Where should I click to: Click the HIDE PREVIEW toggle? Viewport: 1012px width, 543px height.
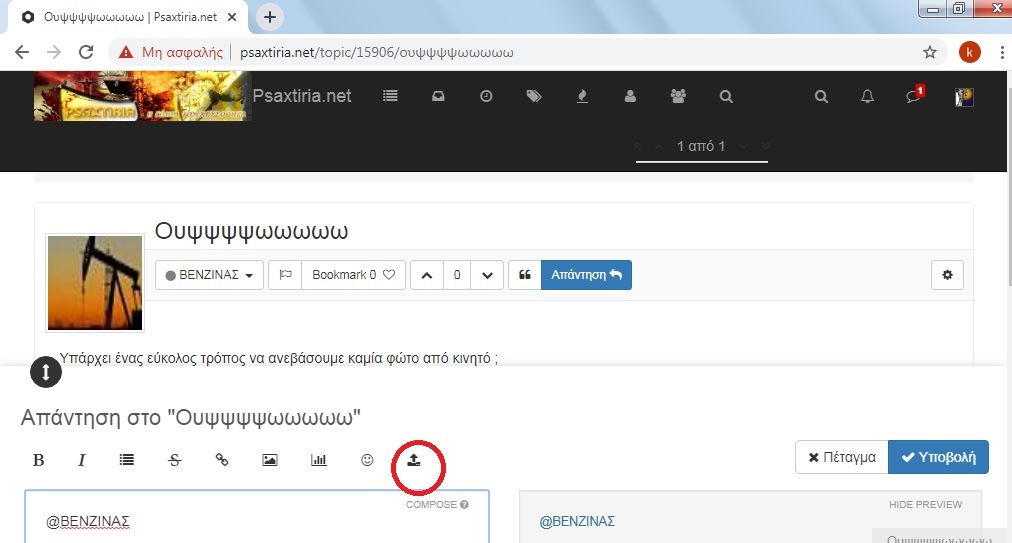pyautogui.click(x=925, y=504)
